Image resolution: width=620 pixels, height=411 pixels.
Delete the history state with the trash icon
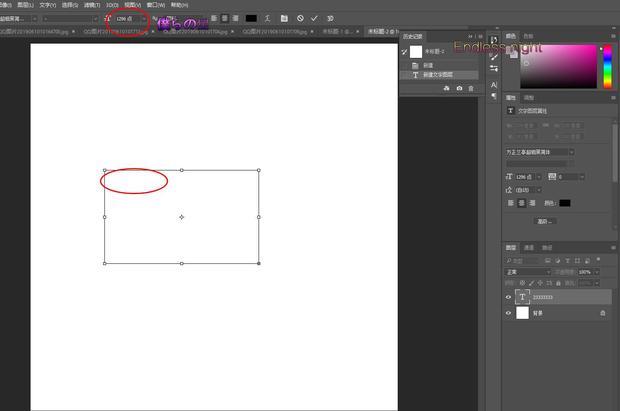(x=471, y=88)
